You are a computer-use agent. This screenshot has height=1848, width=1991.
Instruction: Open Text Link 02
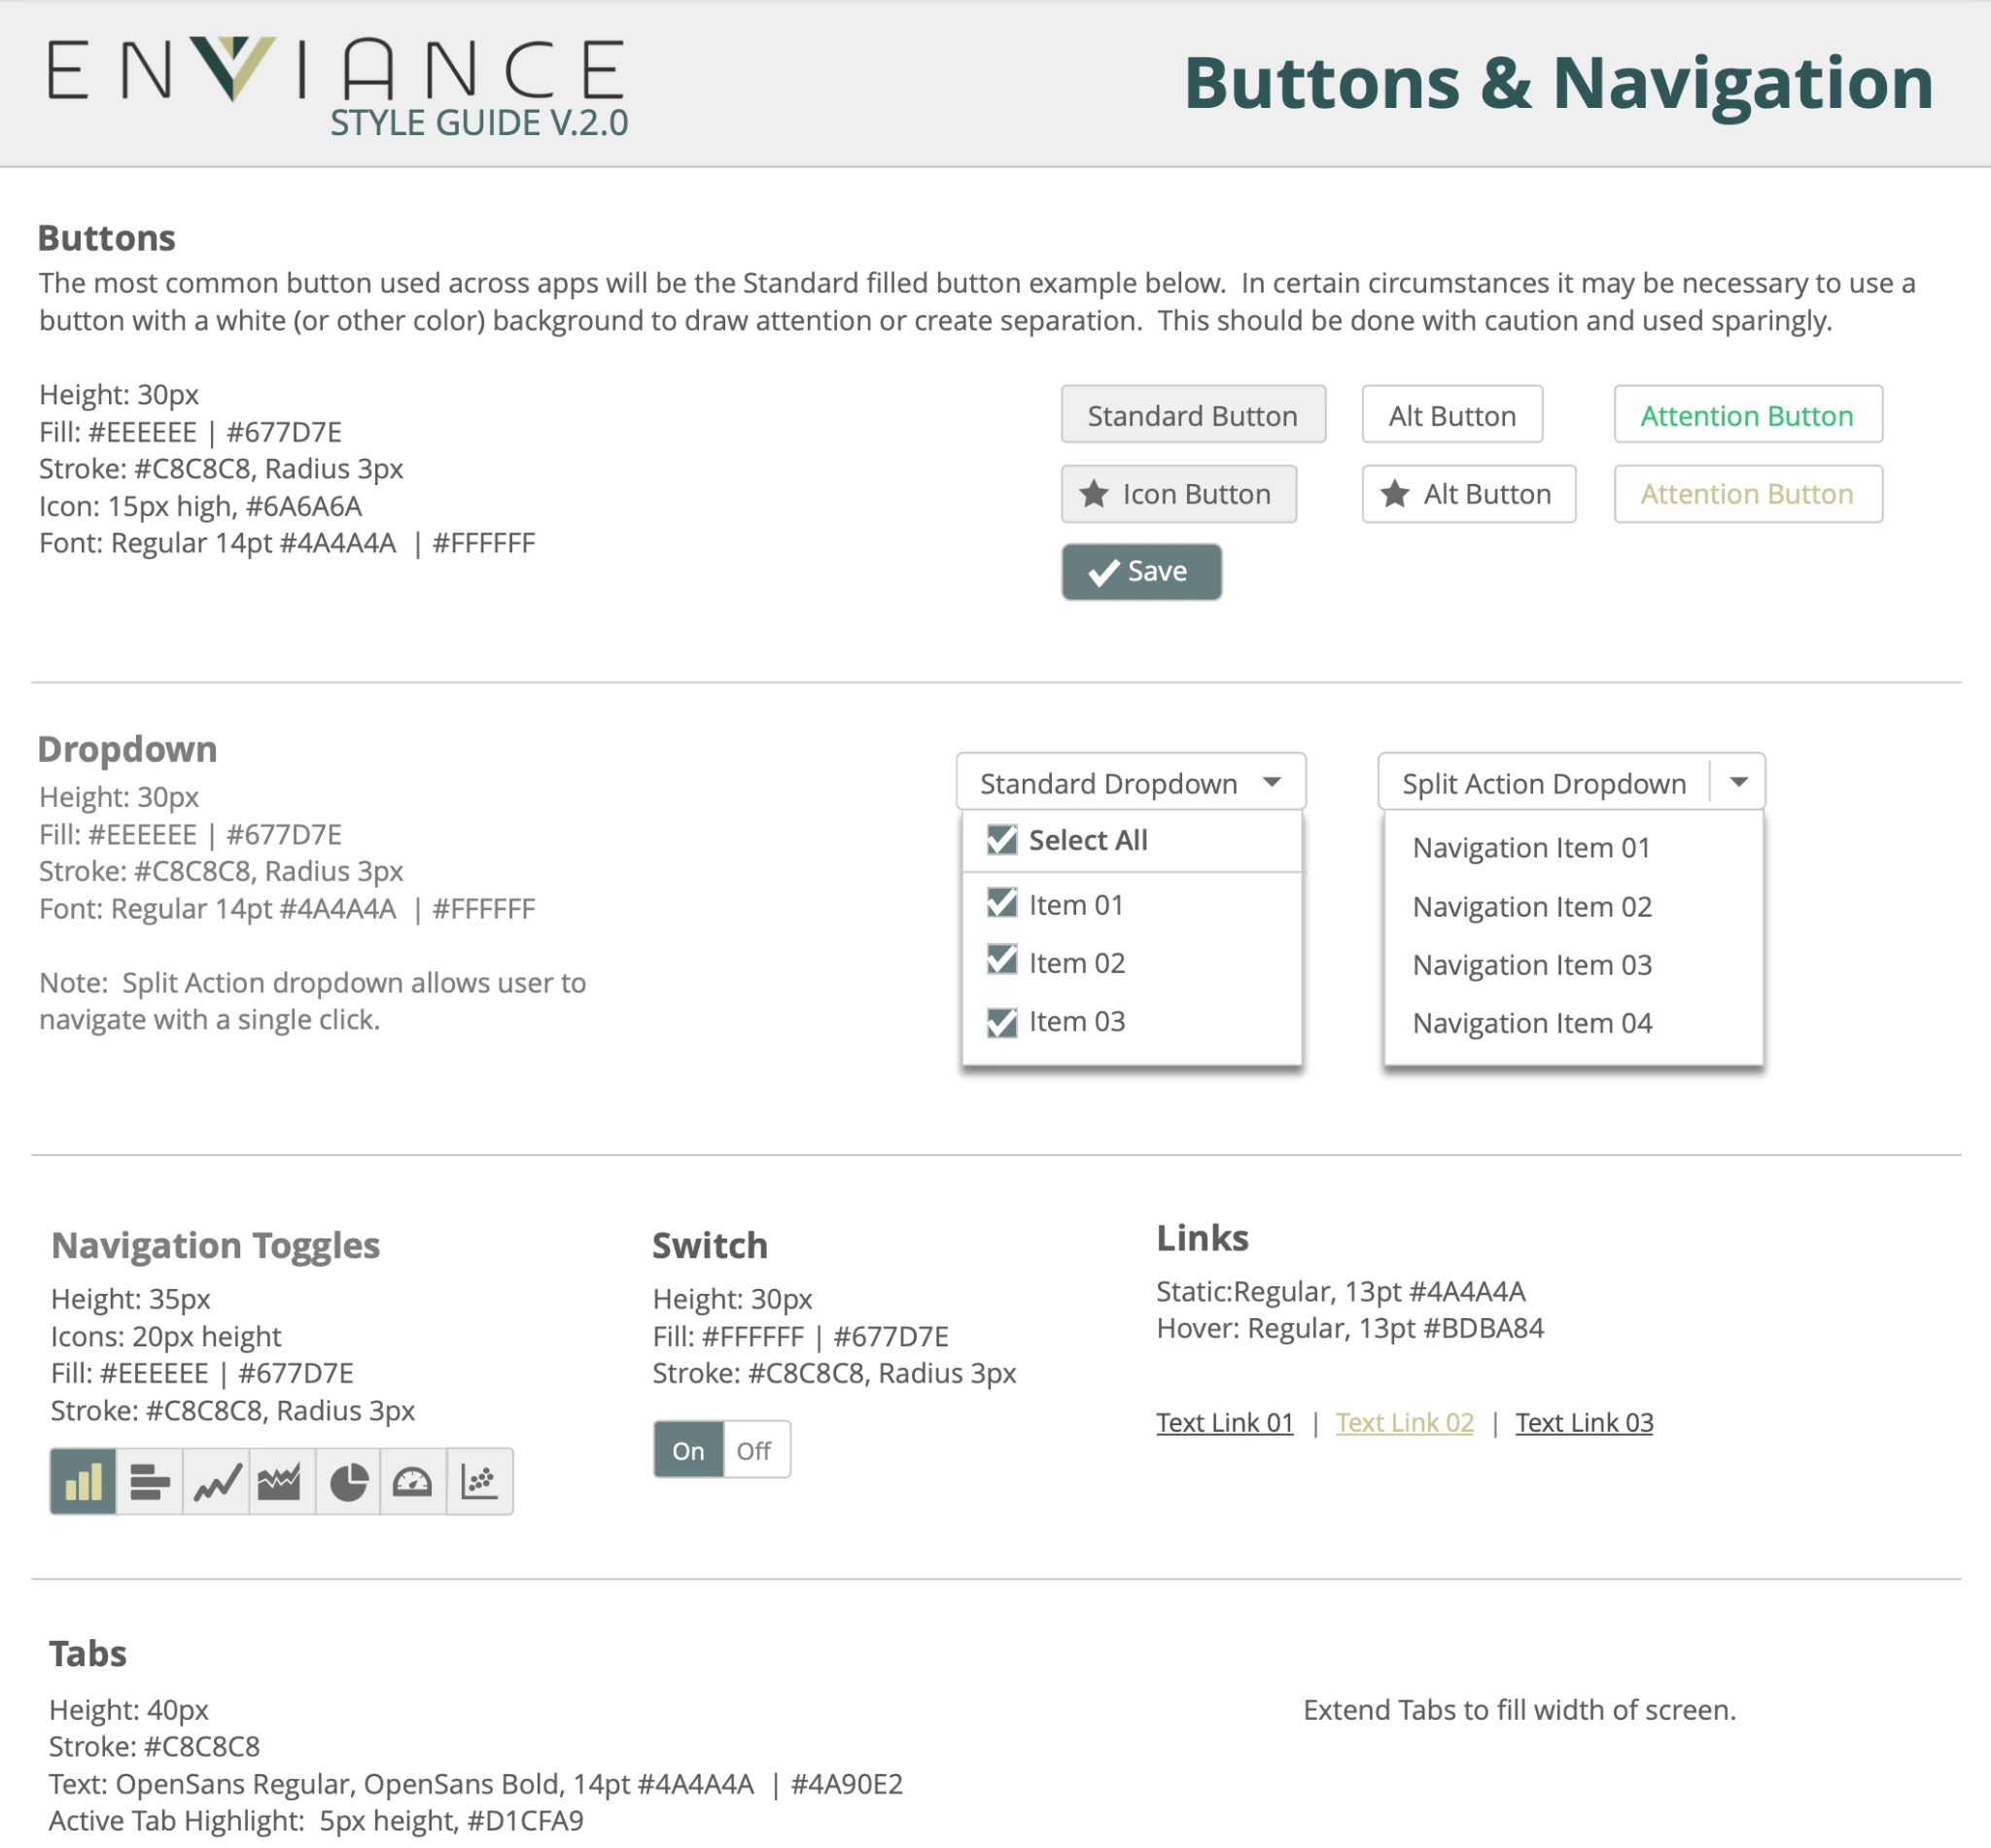tap(1404, 1422)
